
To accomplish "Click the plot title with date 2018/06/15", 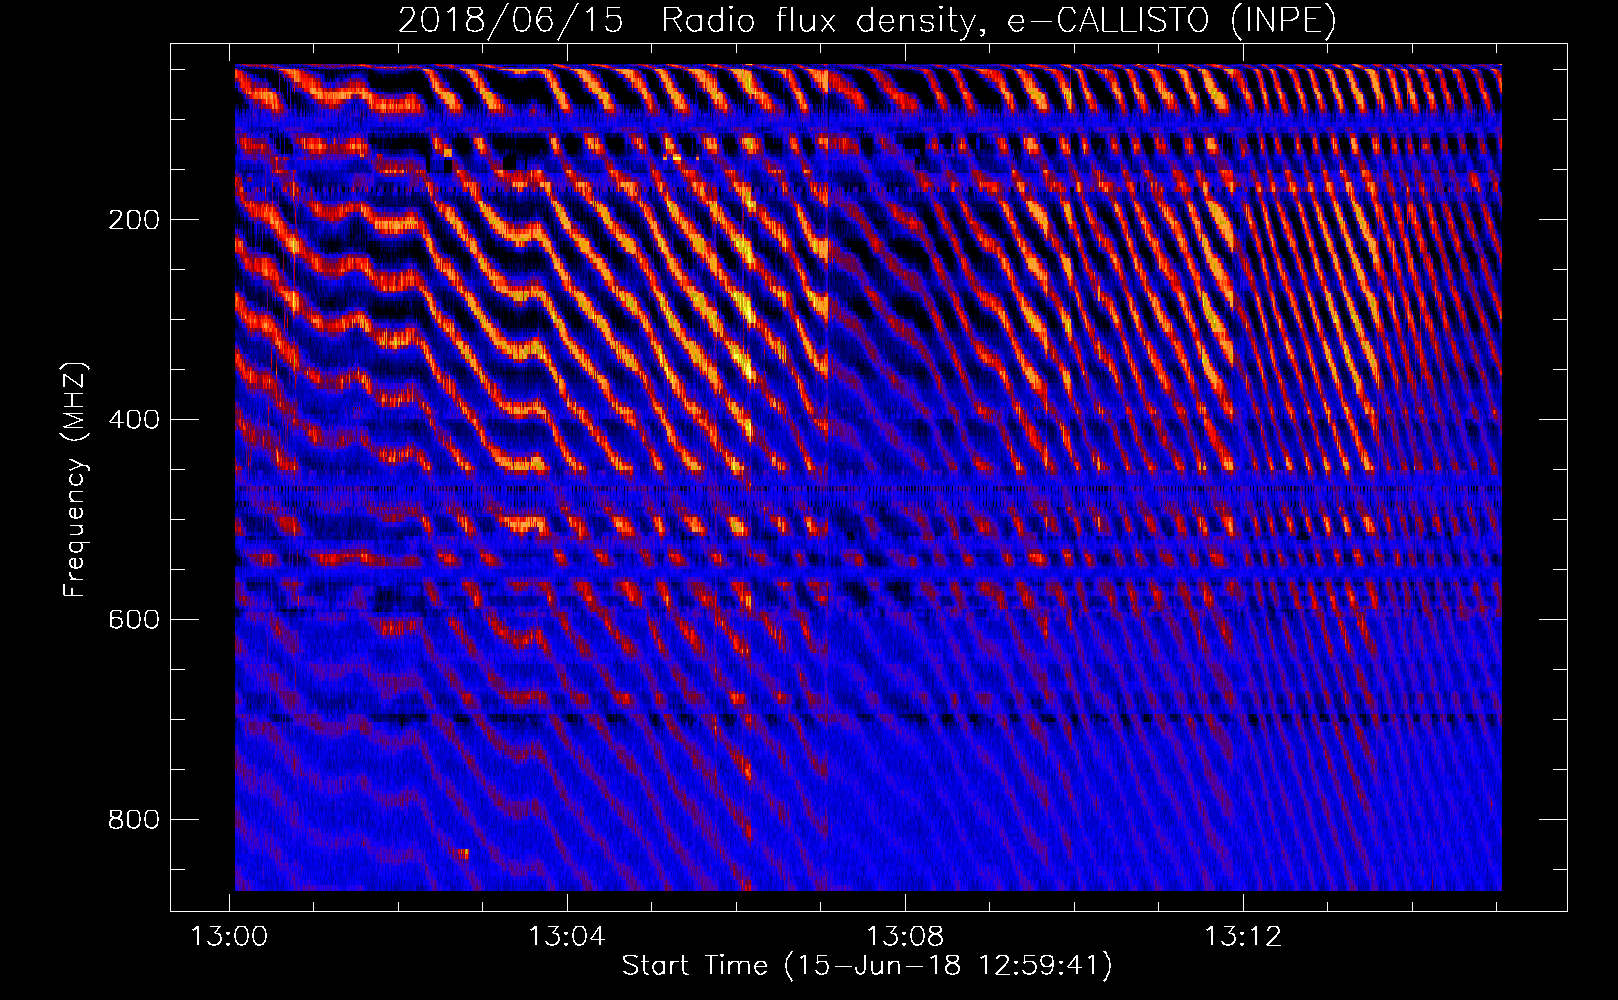I will (x=867, y=20).
